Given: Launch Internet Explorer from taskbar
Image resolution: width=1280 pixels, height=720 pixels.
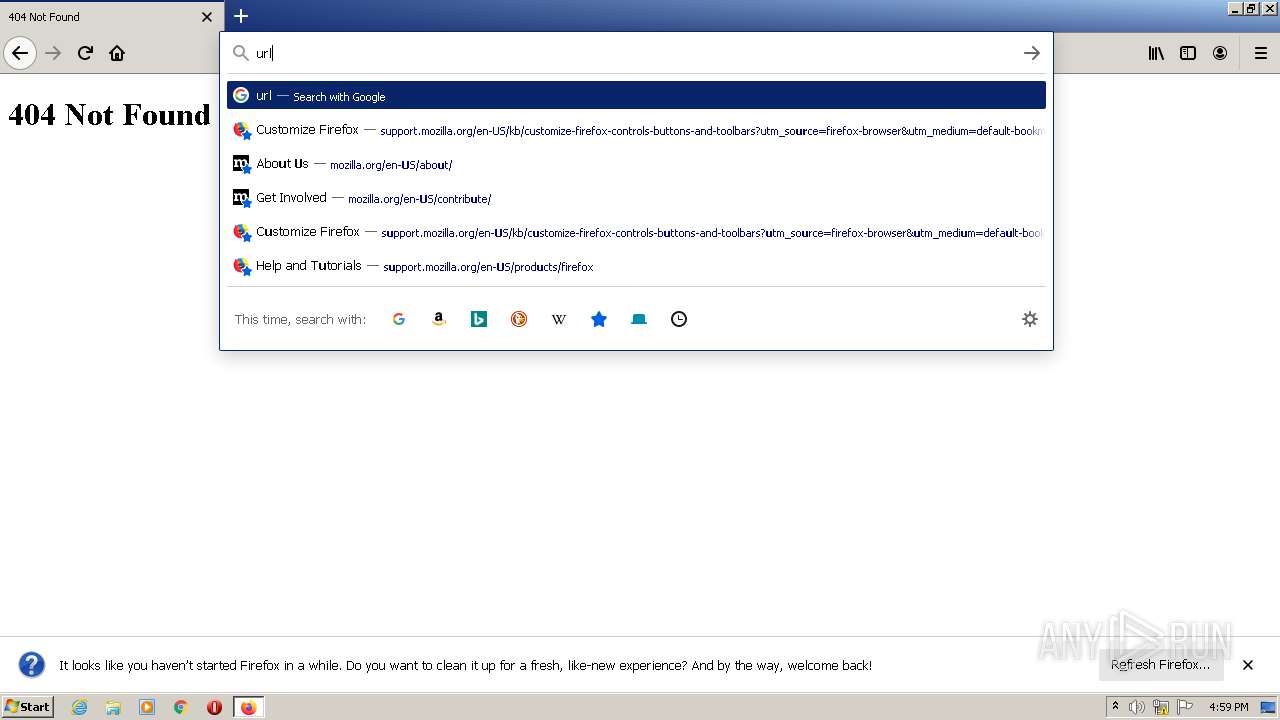Looking at the screenshot, I should [80, 707].
